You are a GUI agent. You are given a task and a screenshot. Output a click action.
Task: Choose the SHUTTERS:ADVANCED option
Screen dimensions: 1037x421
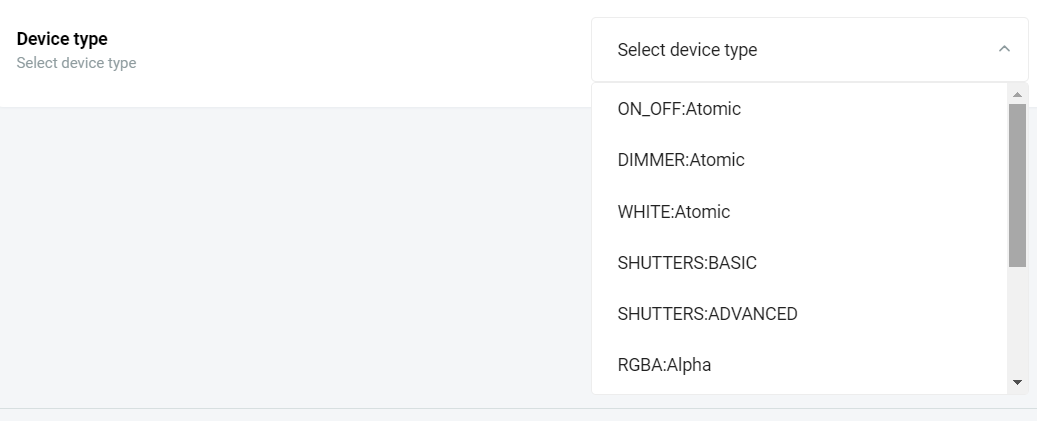click(707, 314)
